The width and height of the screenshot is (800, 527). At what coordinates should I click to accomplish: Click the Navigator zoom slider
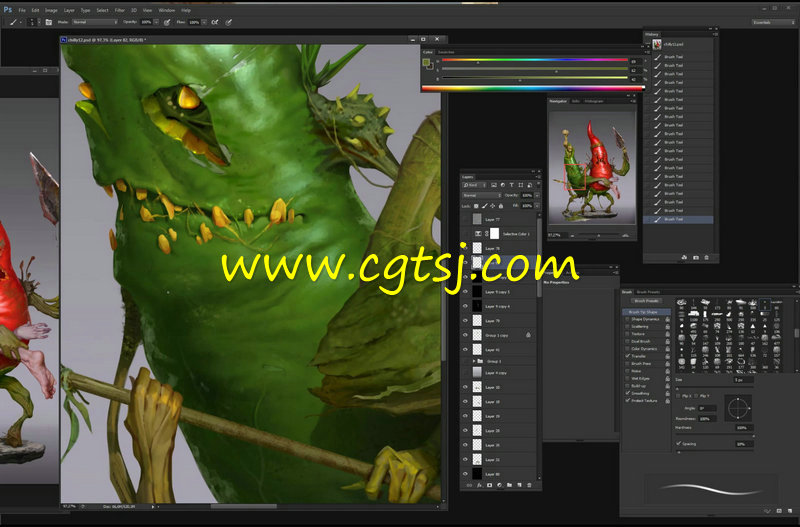point(598,235)
